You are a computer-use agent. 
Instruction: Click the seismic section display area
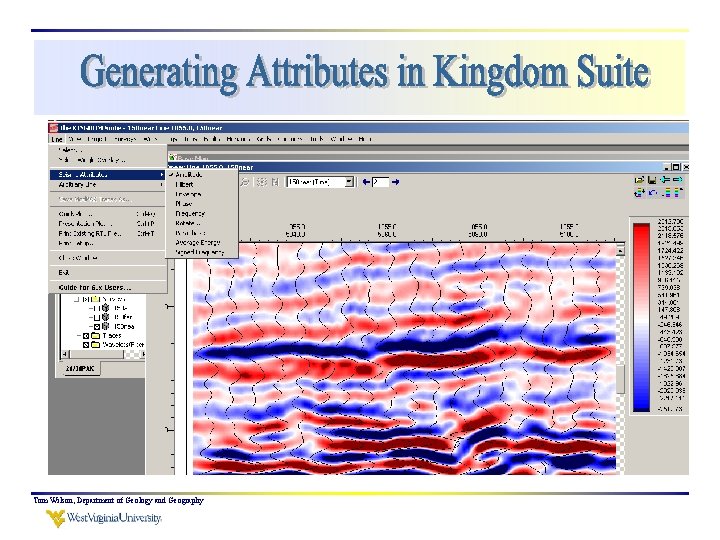coord(404,358)
